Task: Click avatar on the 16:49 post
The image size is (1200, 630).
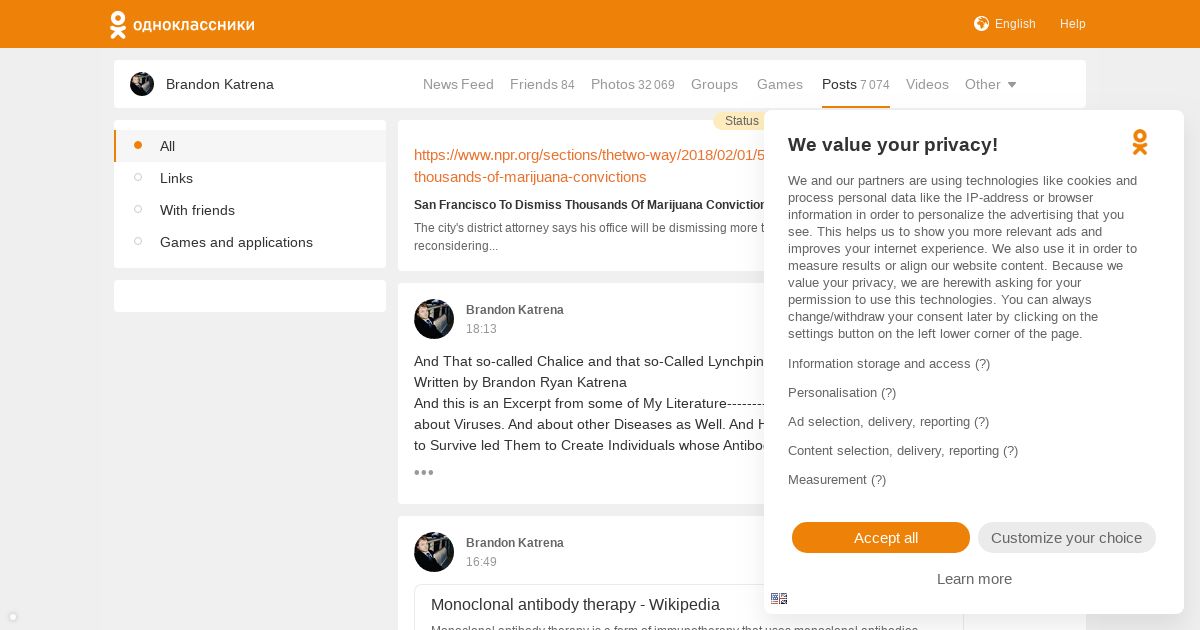Action: point(434,552)
